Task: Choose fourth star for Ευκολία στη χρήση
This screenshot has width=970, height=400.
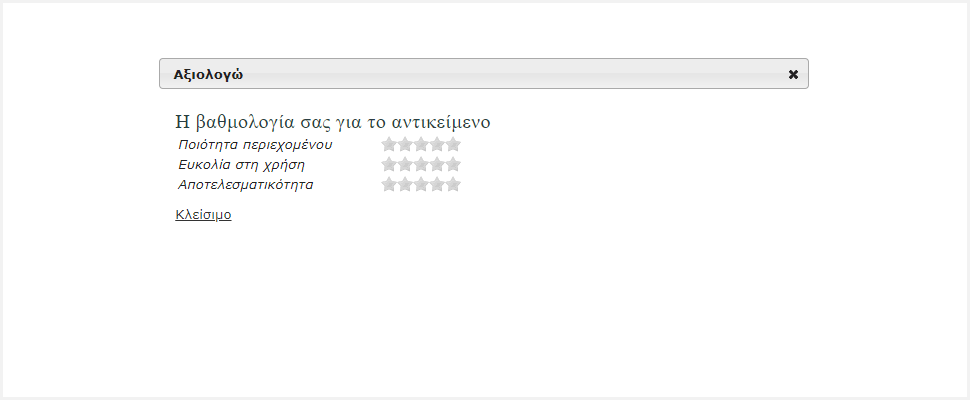Action: [x=437, y=164]
